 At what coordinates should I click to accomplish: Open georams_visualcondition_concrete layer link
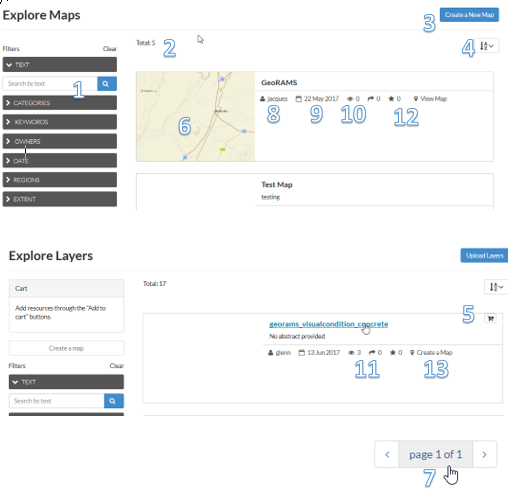[x=328, y=324]
